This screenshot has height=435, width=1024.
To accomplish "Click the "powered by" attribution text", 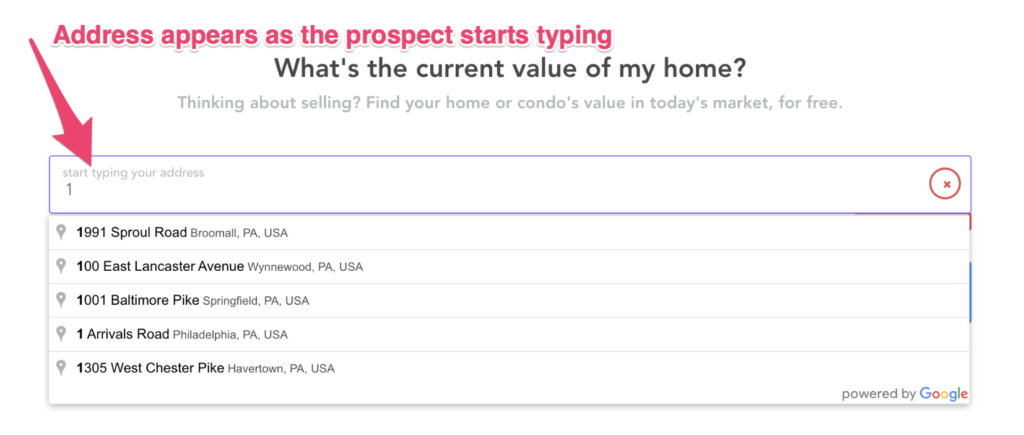I will tap(878, 394).
